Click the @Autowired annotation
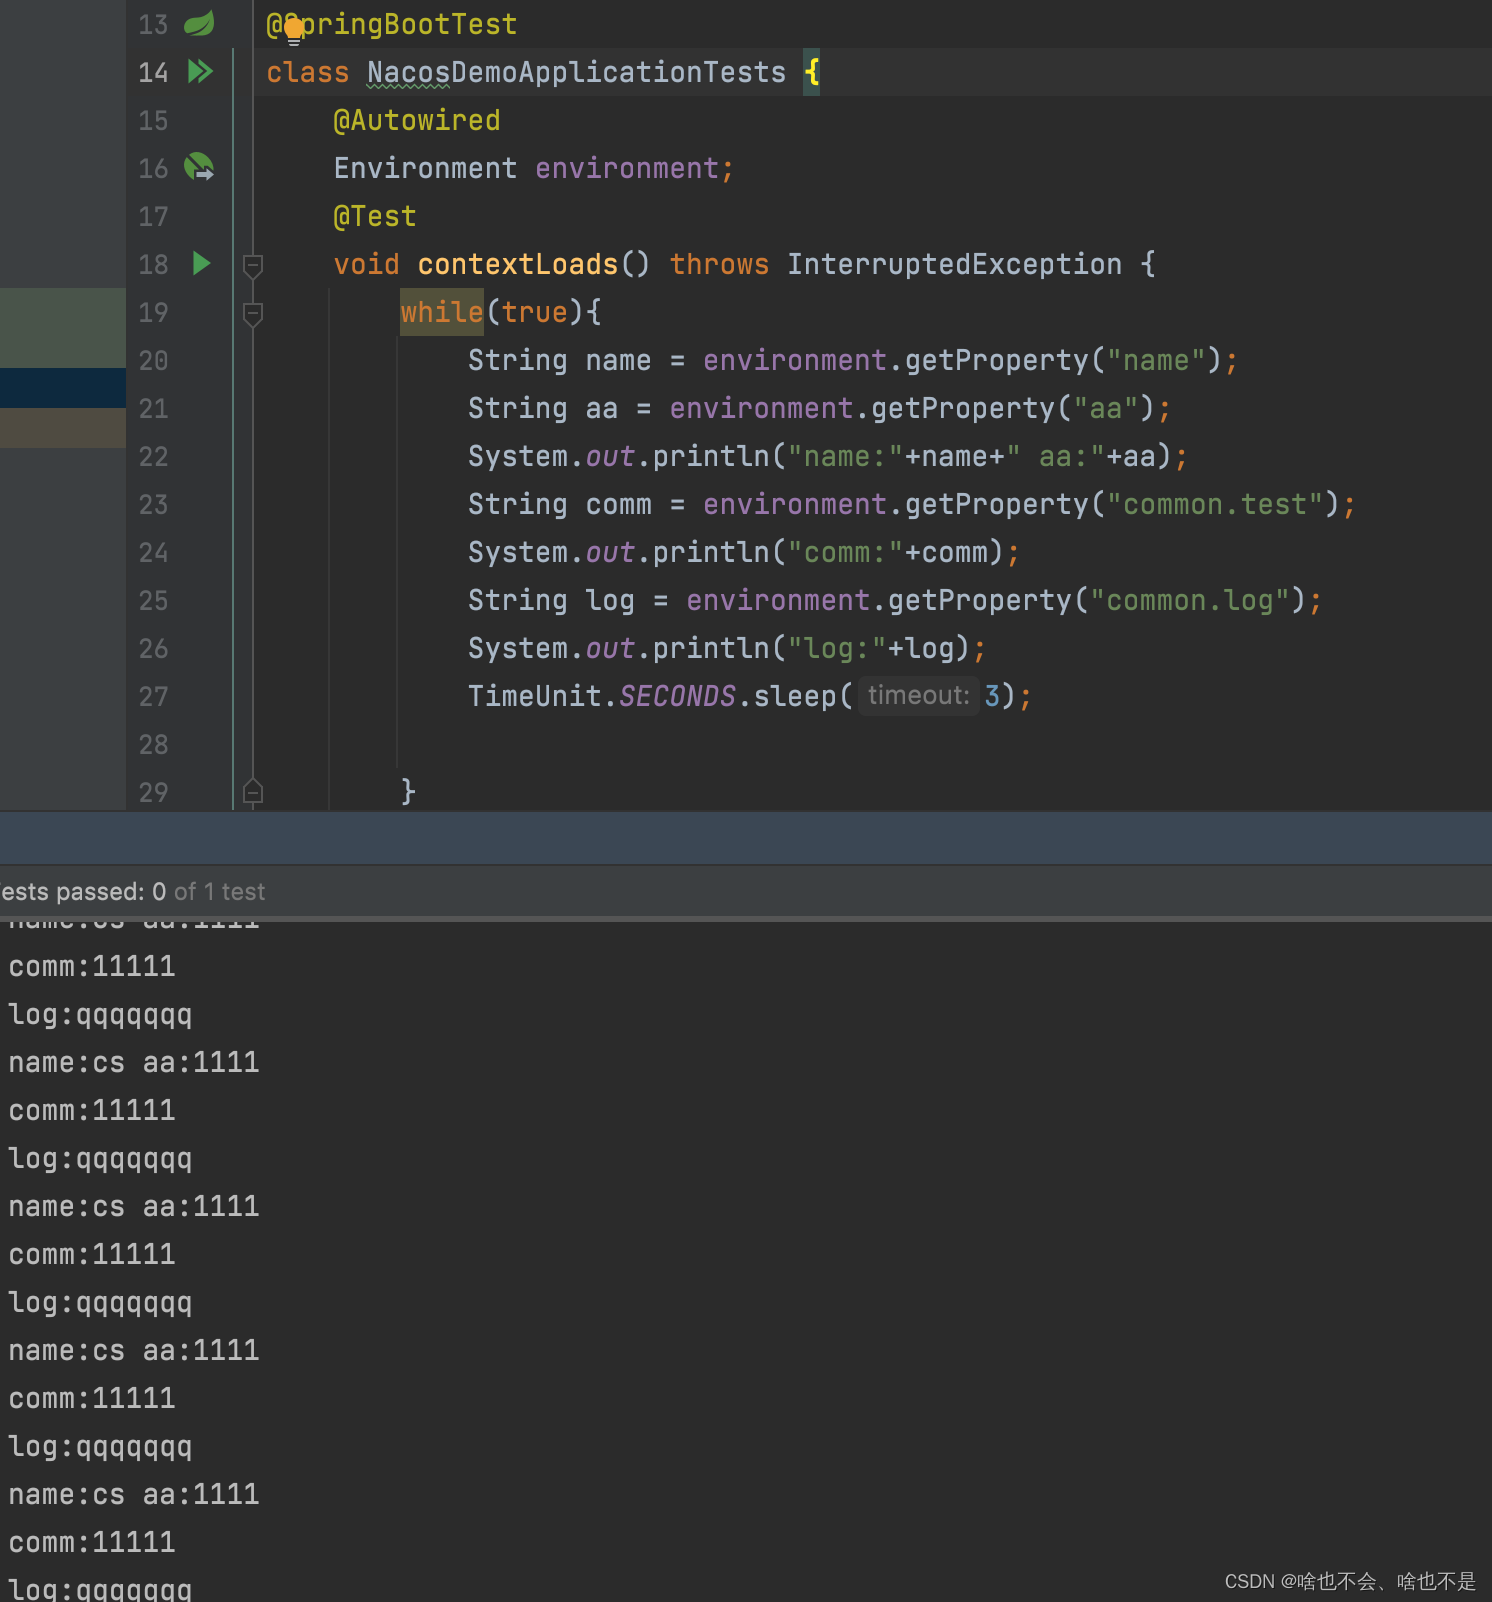This screenshot has width=1492, height=1602. pyautogui.click(x=416, y=120)
